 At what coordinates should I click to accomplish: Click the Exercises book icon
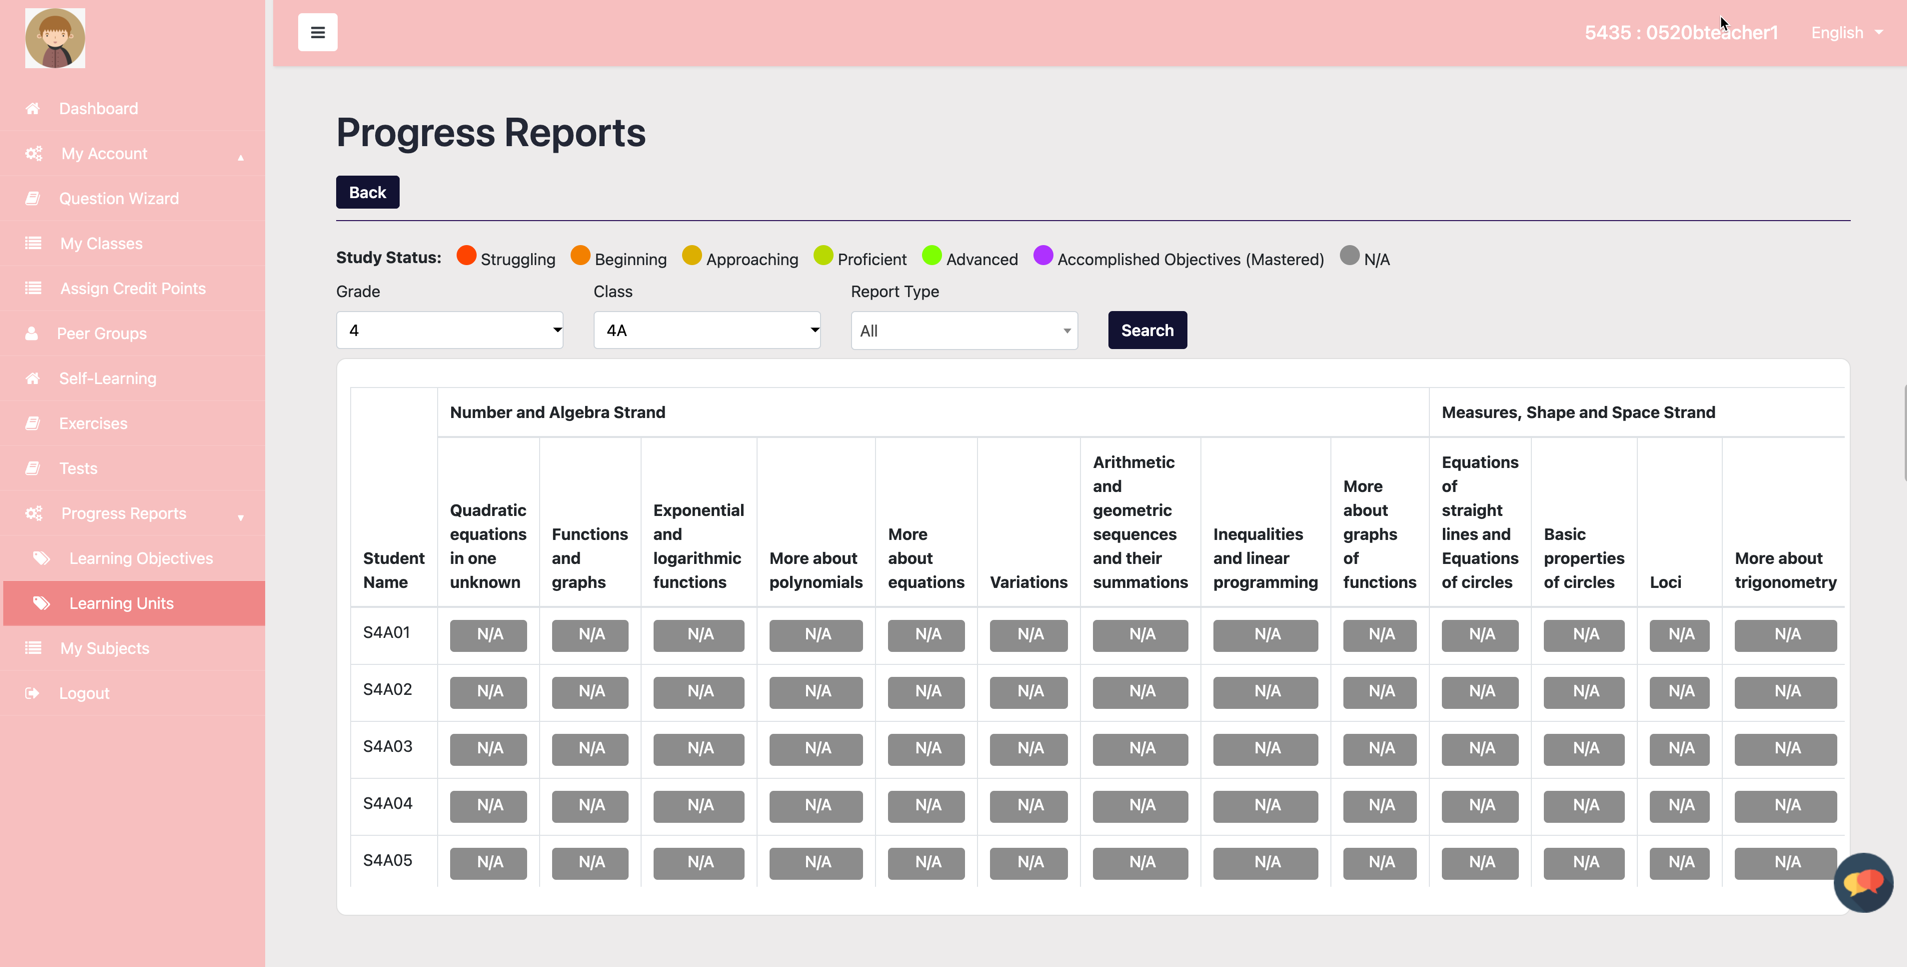click(x=33, y=423)
